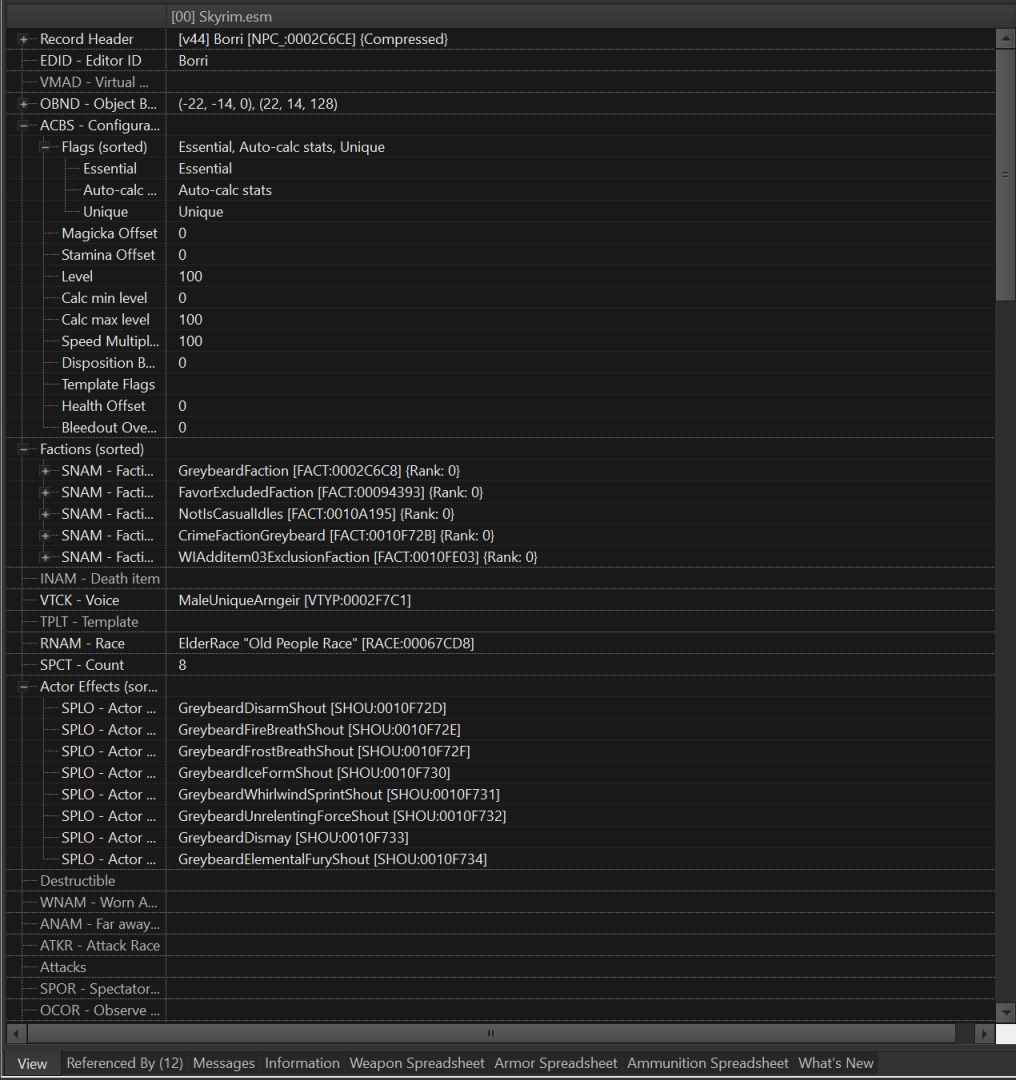
Task: Select the RNAM - Race row
Action: (500, 643)
